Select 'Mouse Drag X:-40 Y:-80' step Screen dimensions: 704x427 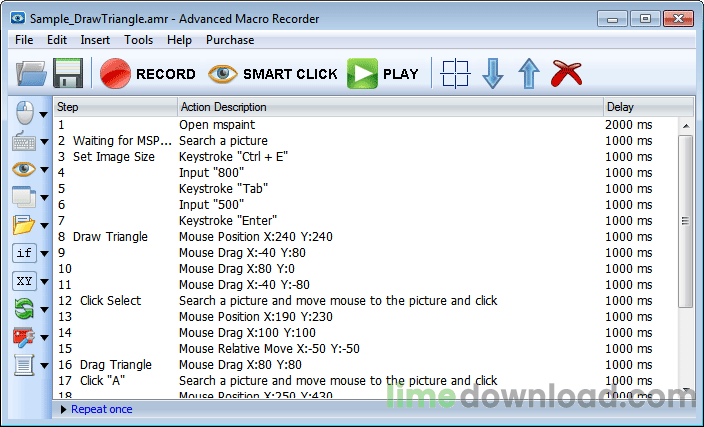click(365, 285)
